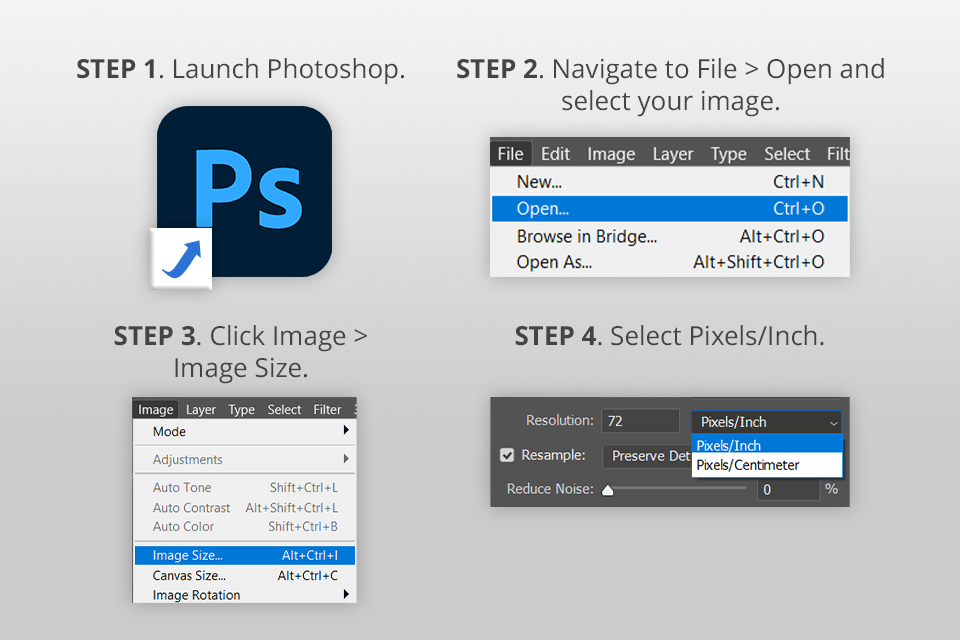Expand the Mode submenu
The image size is (960, 640).
click(244, 431)
